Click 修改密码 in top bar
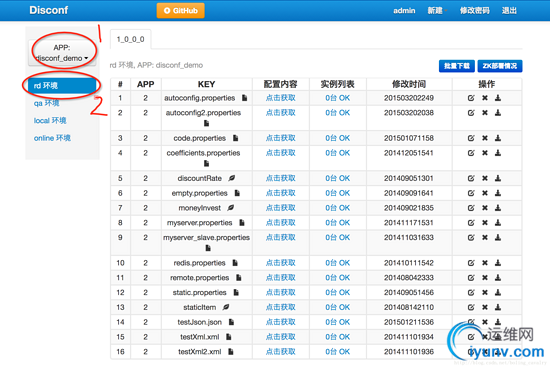 click(x=475, y=11)
